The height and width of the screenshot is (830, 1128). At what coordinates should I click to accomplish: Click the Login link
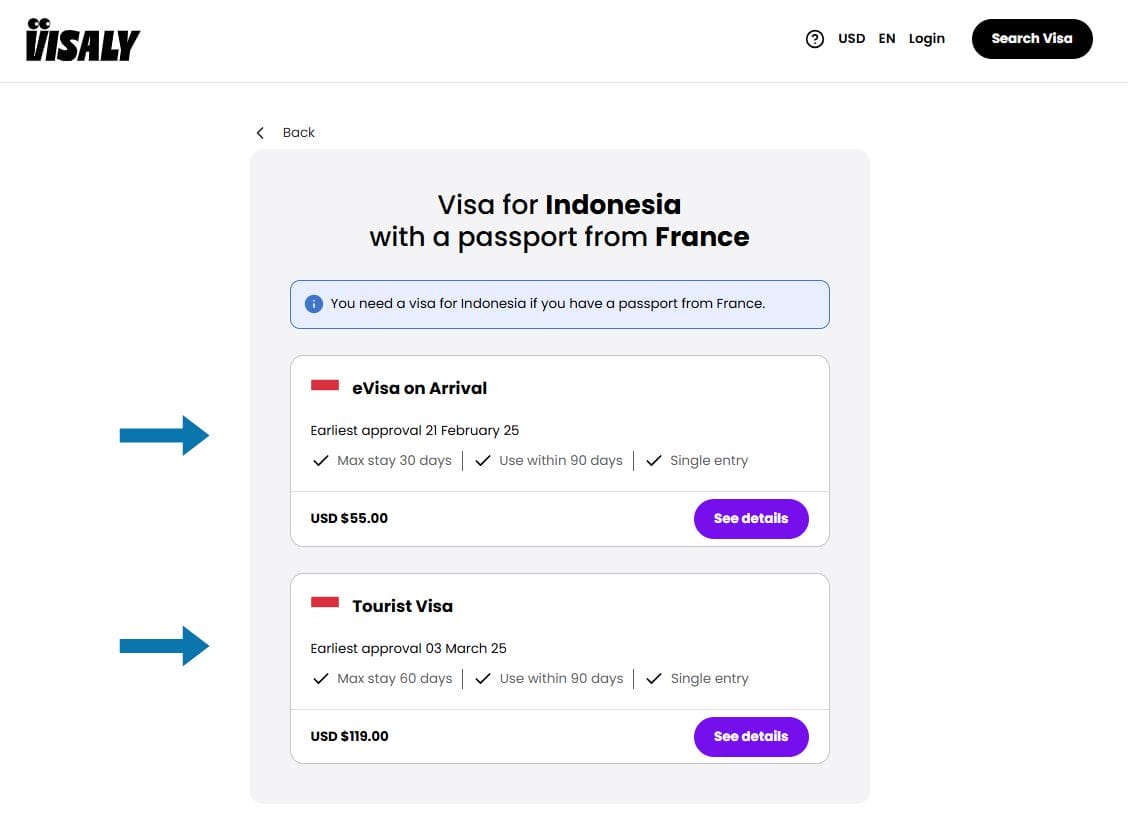[x=927, y=39]
